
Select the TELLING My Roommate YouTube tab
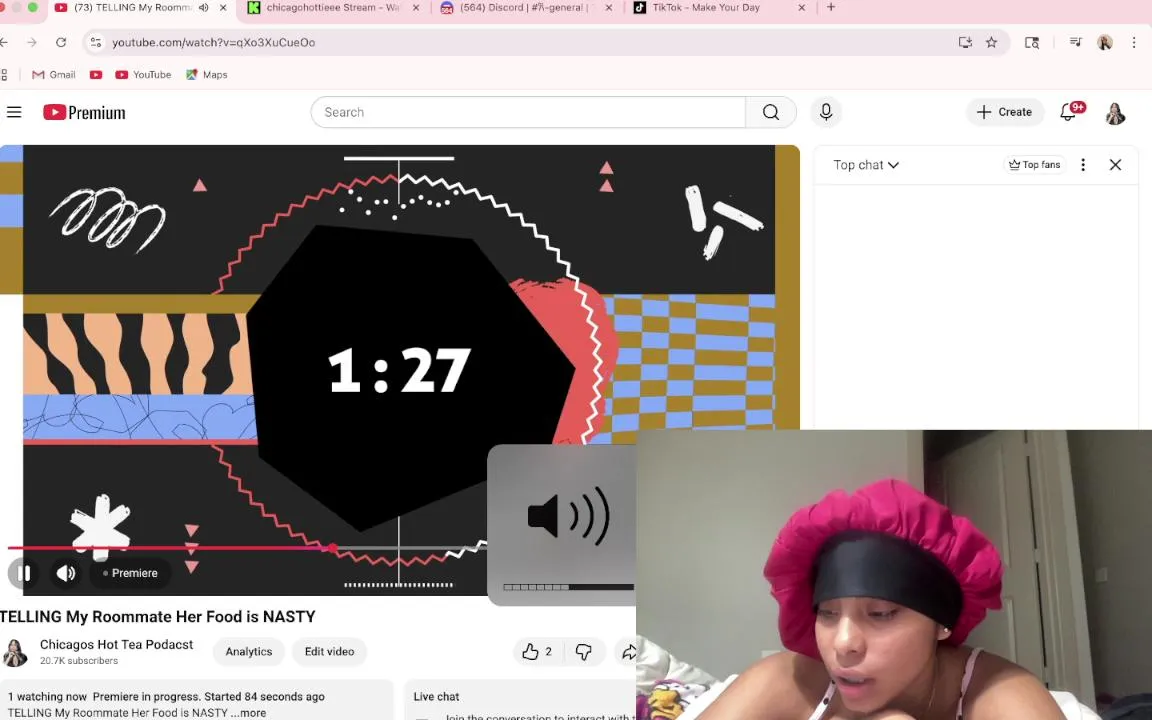pos(132,7)
